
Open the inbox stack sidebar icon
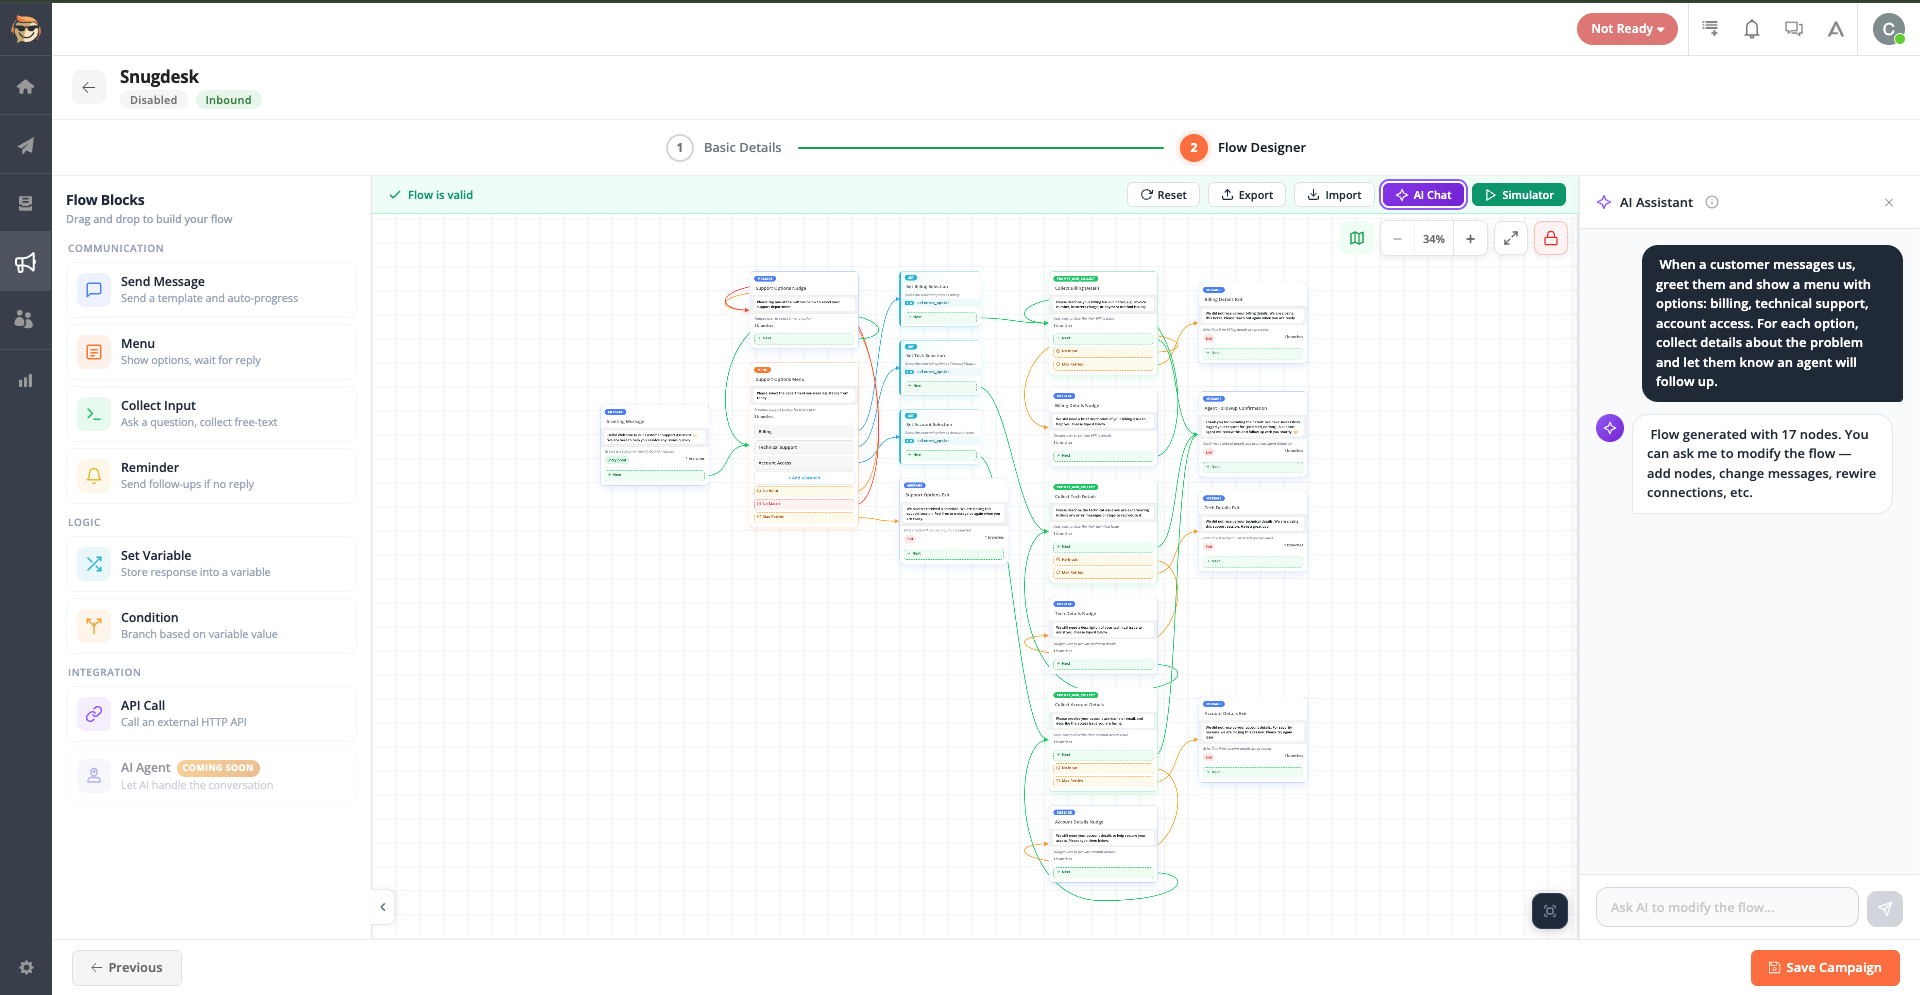[x=26, y=204]
